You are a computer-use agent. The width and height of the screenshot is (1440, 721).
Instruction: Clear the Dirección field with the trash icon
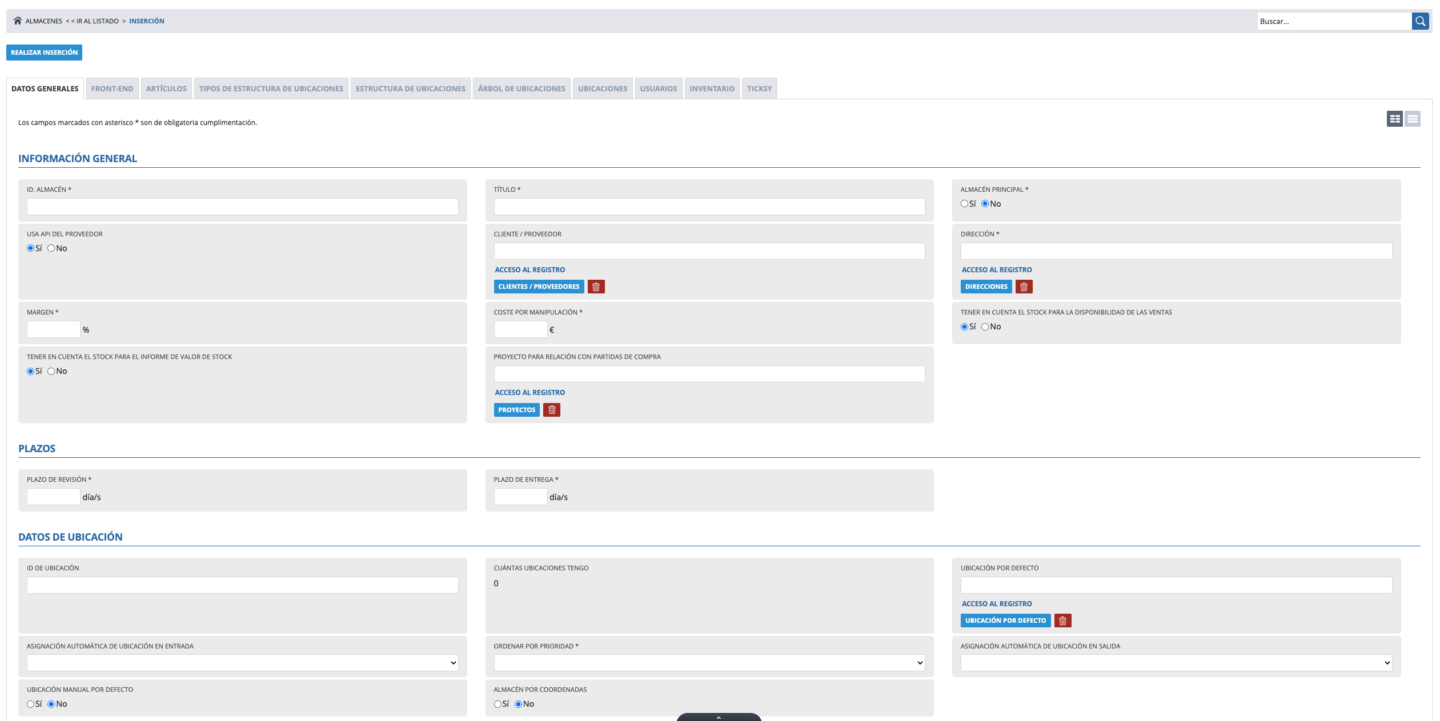pyautogui.click(x=1024, y=287)
